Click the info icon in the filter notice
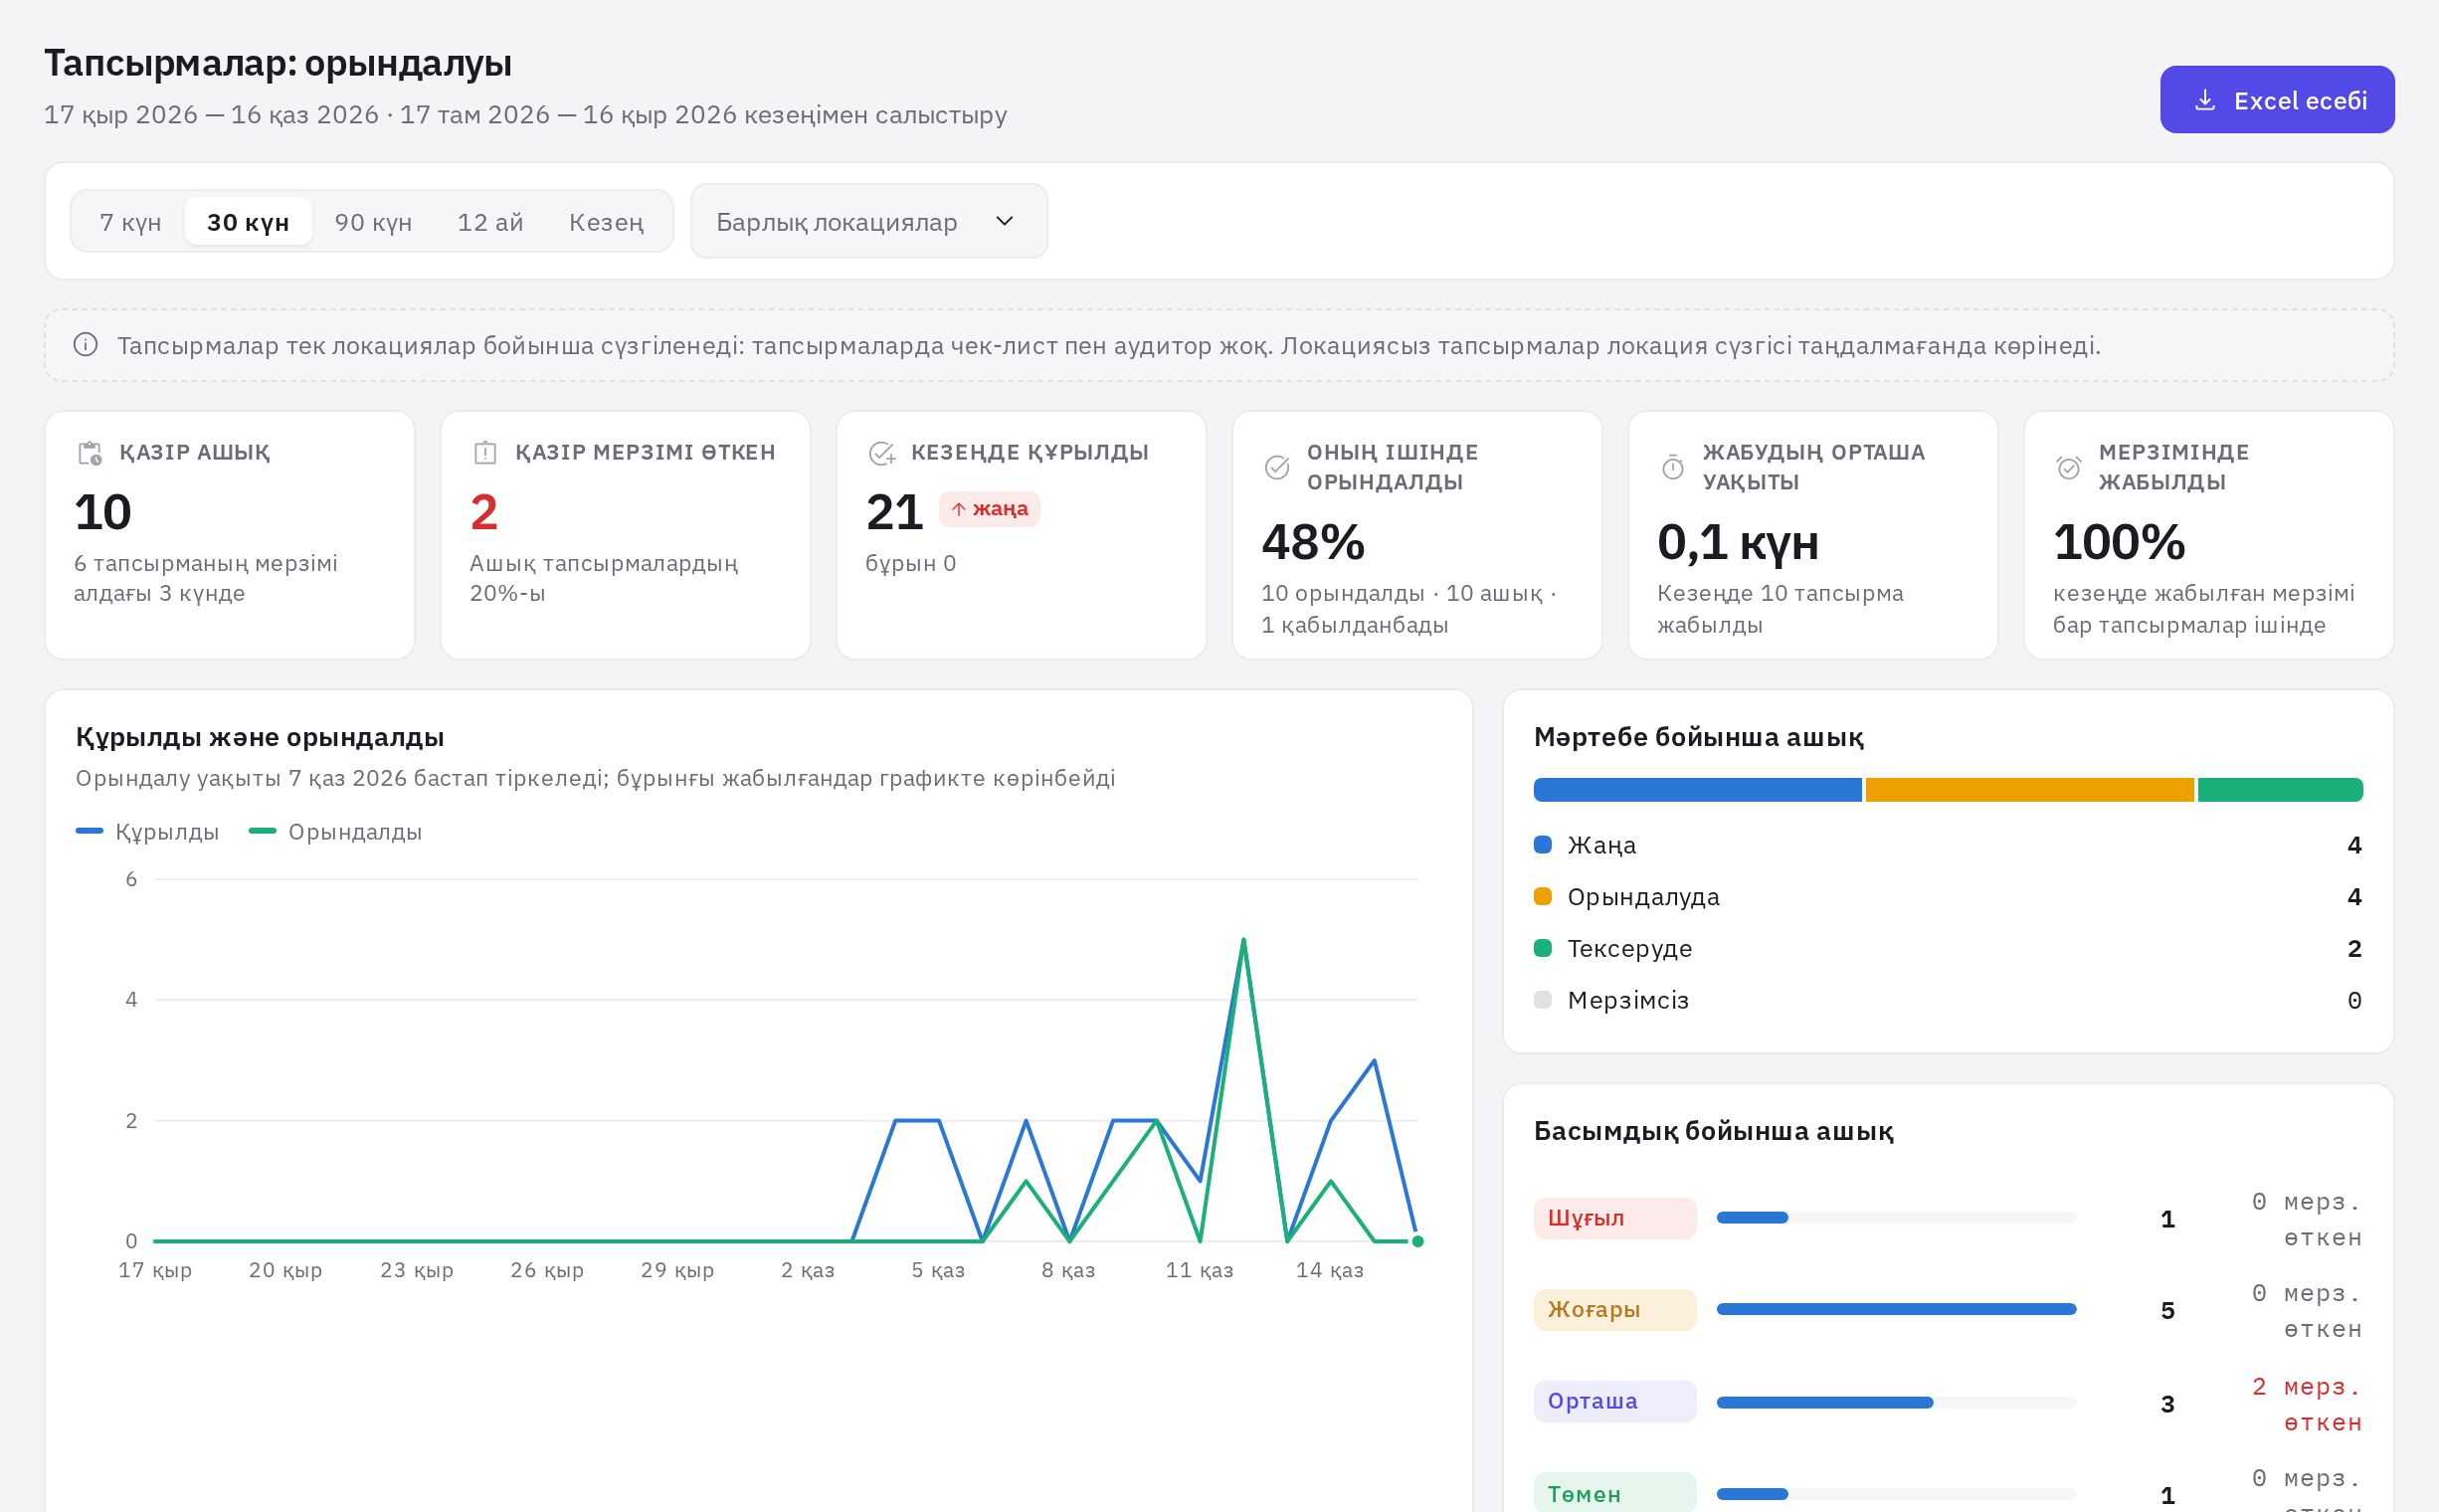 [86, 345]
